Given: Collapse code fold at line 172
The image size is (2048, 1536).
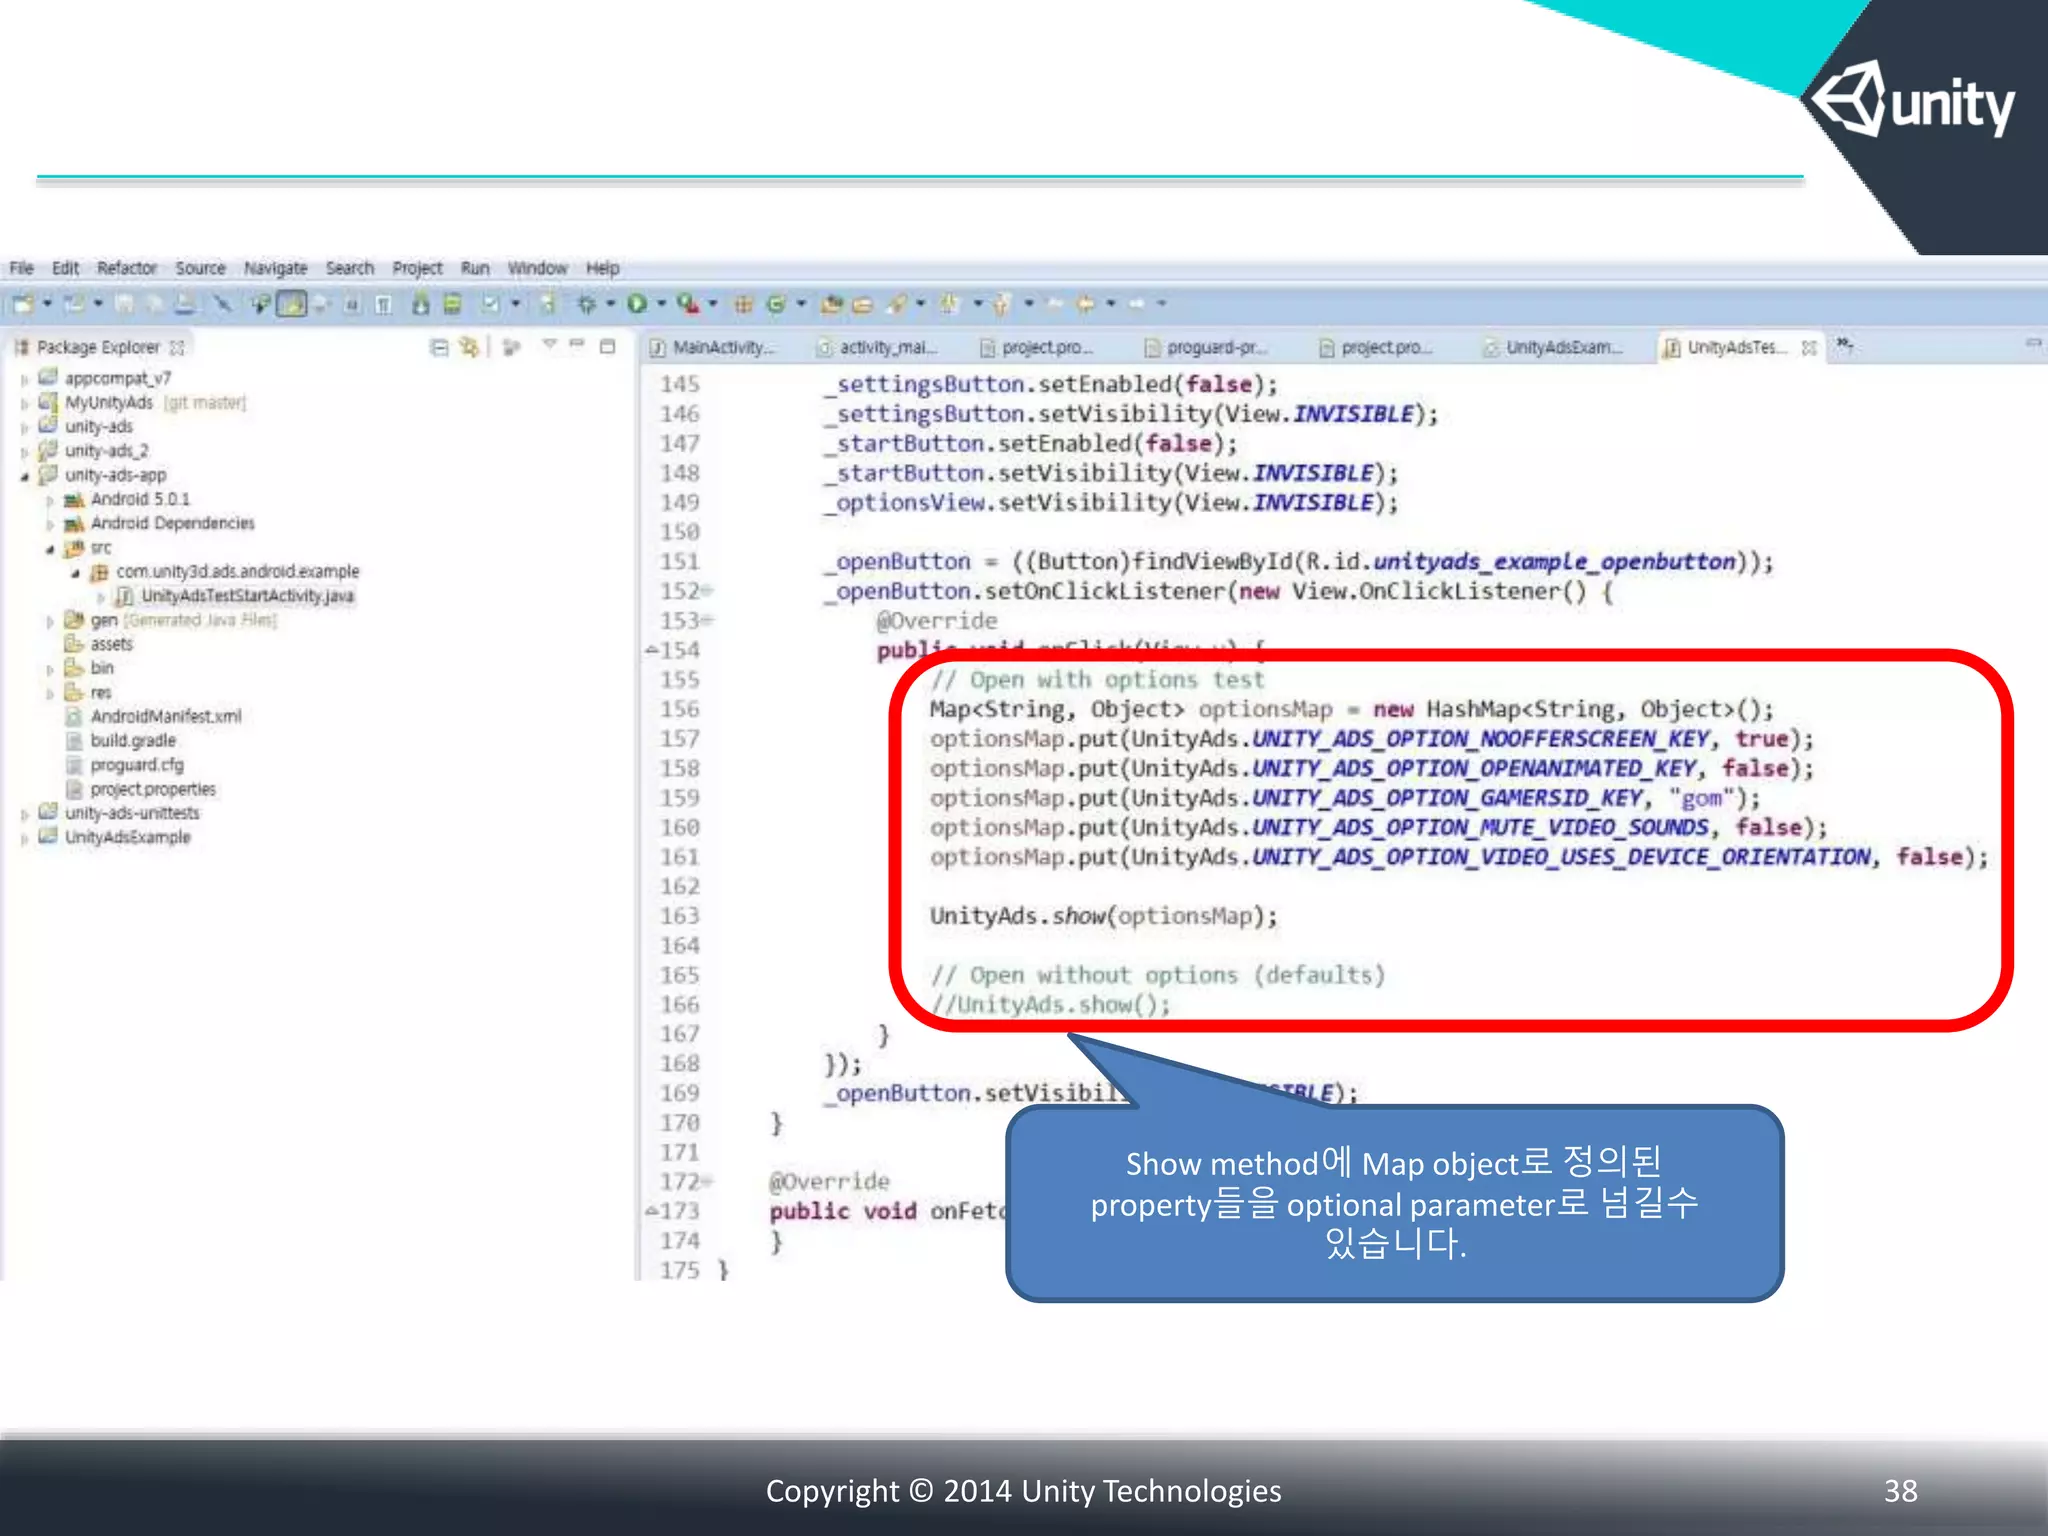Looking at the screenshot, I should pos(707,1182).
